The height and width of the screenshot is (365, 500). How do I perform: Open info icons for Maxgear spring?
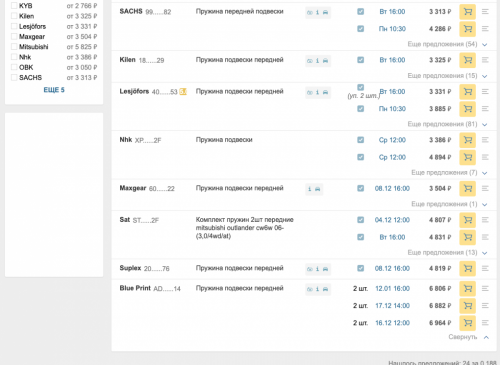[x=314, y=189]
